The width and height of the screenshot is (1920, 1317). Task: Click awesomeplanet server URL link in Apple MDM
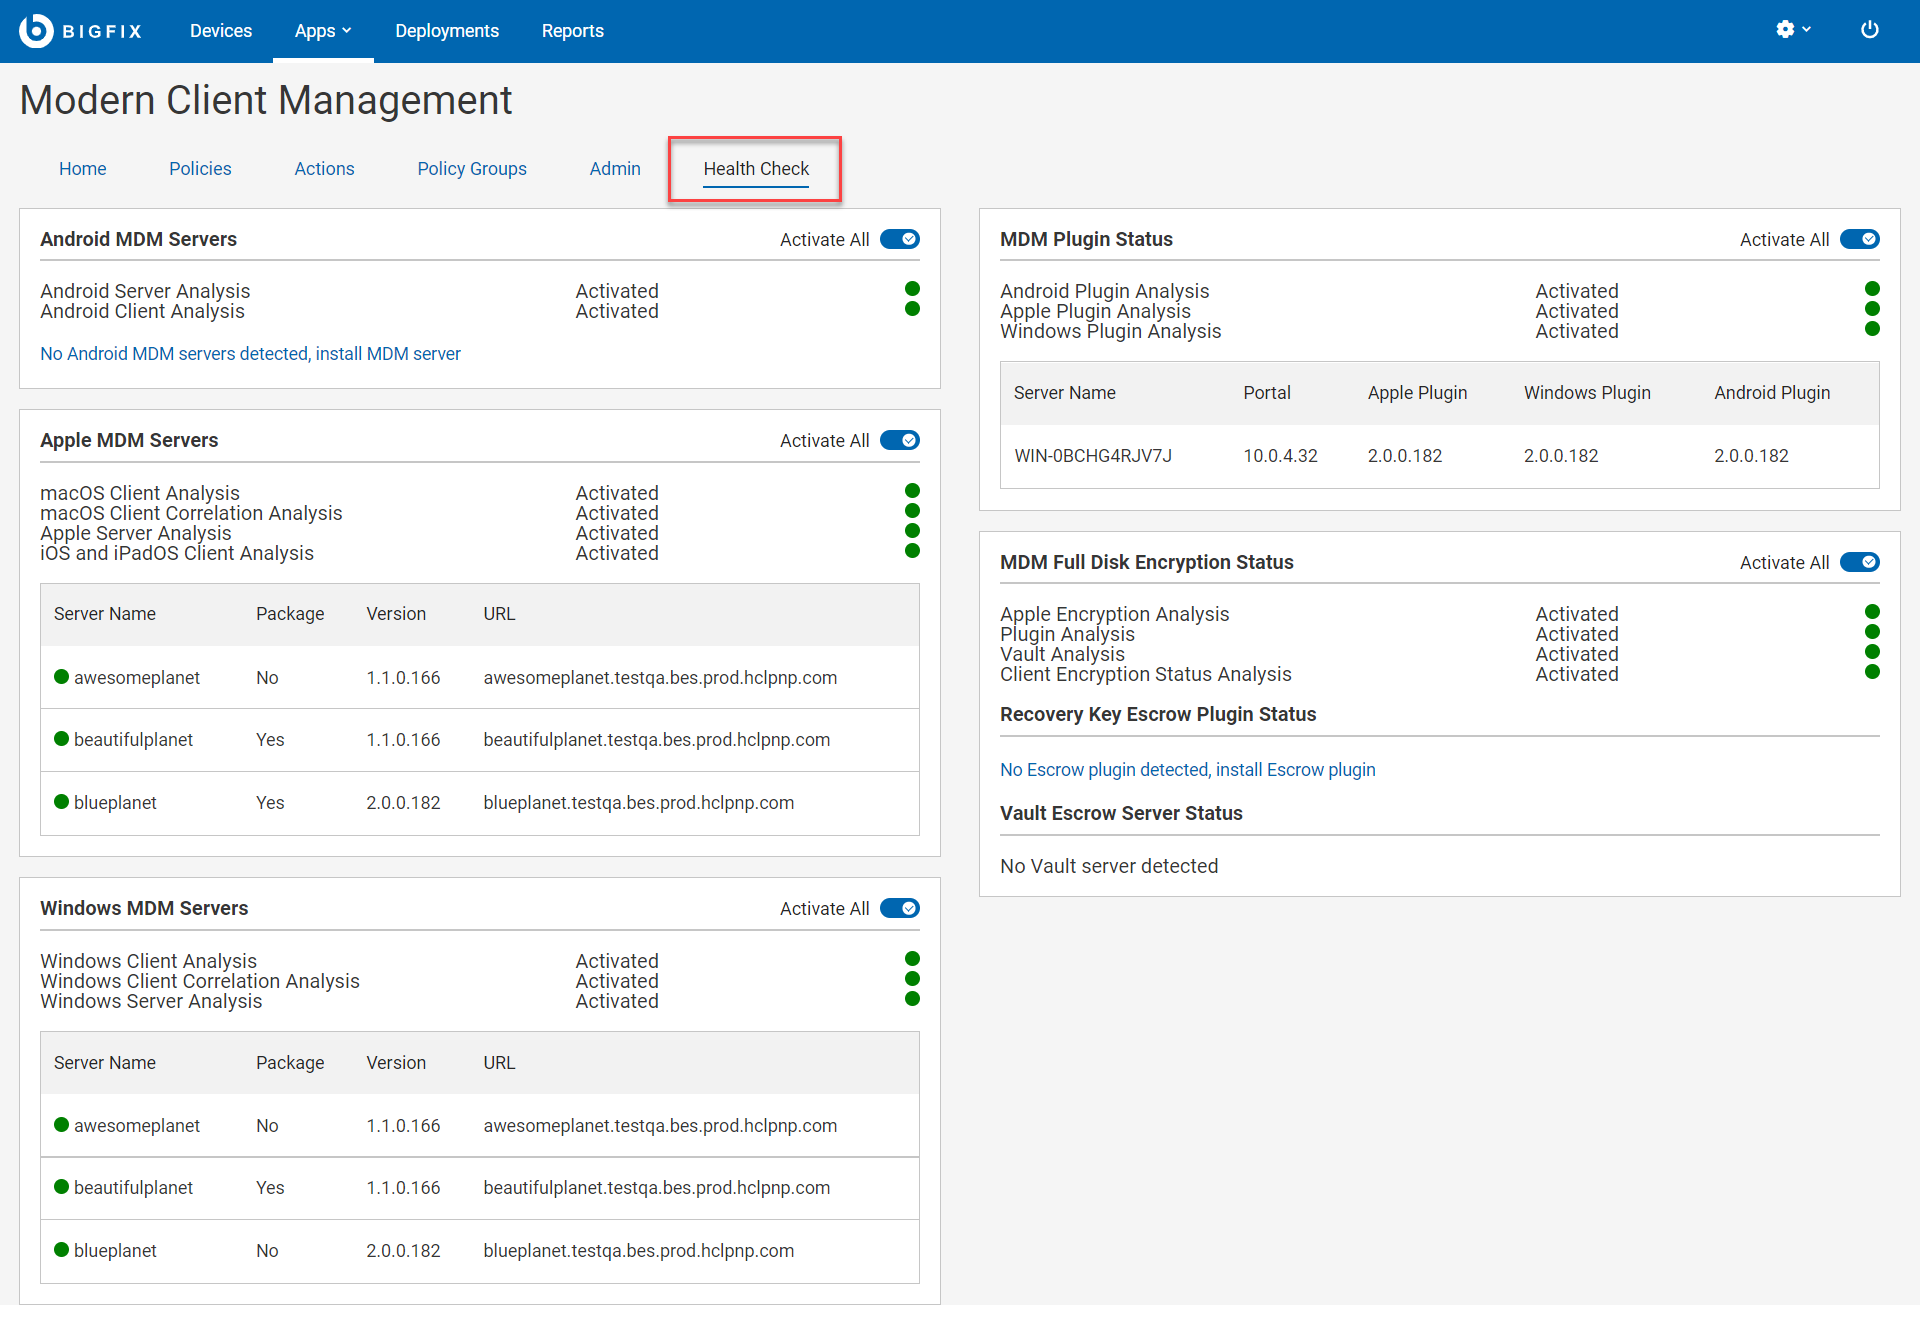click(664, 677)
